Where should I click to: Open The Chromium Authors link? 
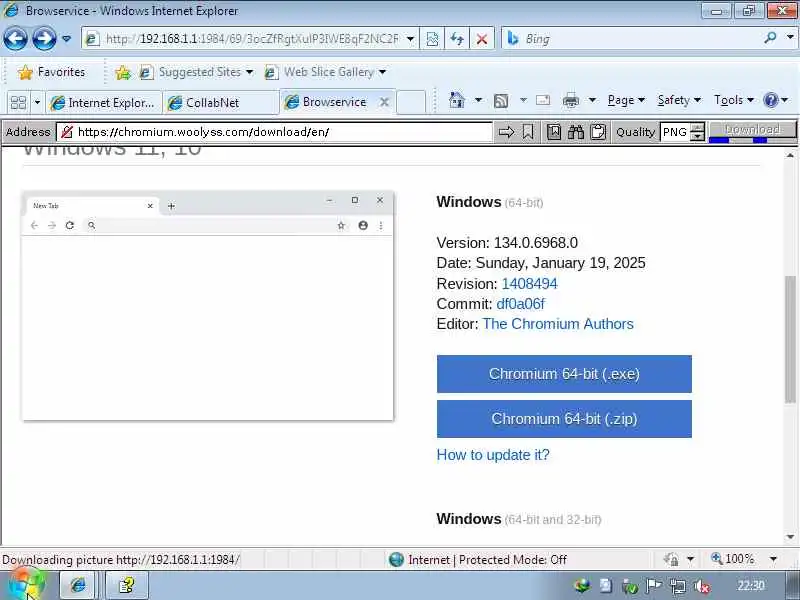tap(558, 324)
